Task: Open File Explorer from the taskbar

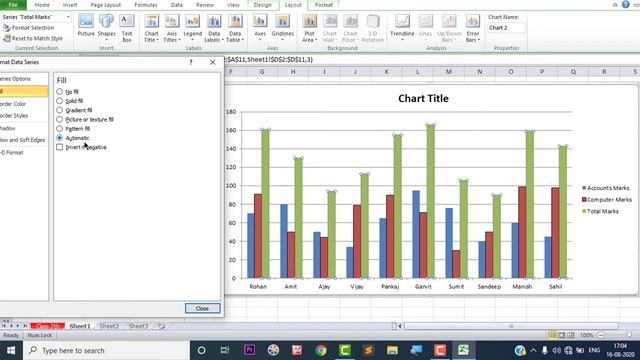Action: [x=392, y=350]
